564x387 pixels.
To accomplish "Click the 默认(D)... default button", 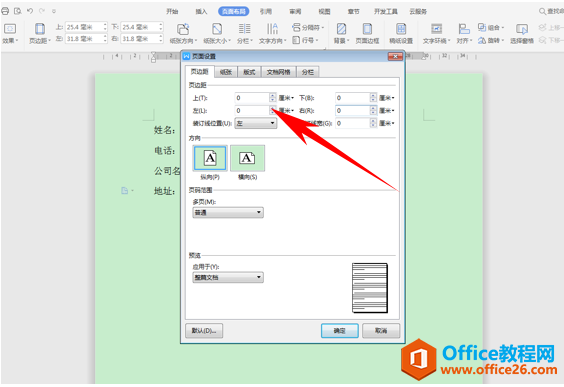I will 204,331.
